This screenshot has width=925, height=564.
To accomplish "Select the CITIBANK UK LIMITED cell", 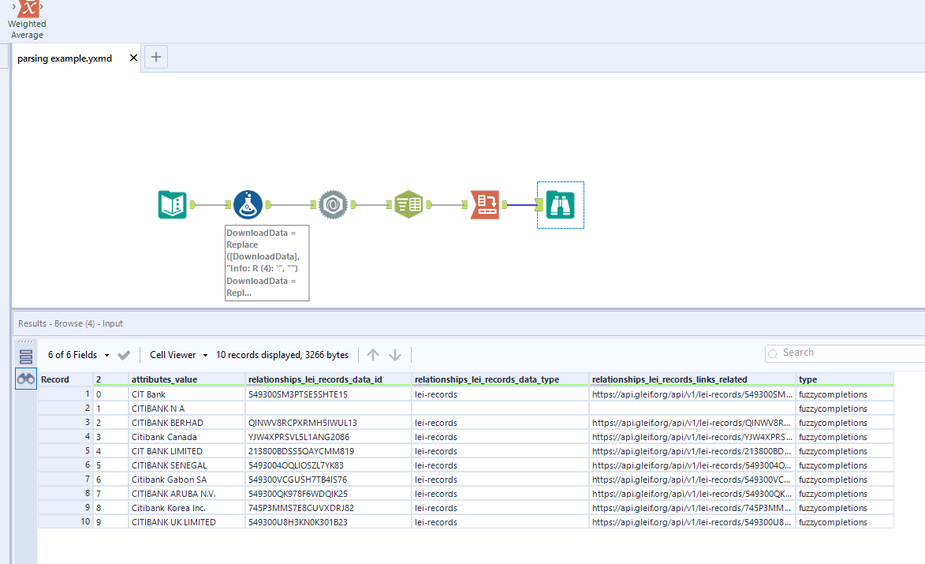I will pos(186,522).
